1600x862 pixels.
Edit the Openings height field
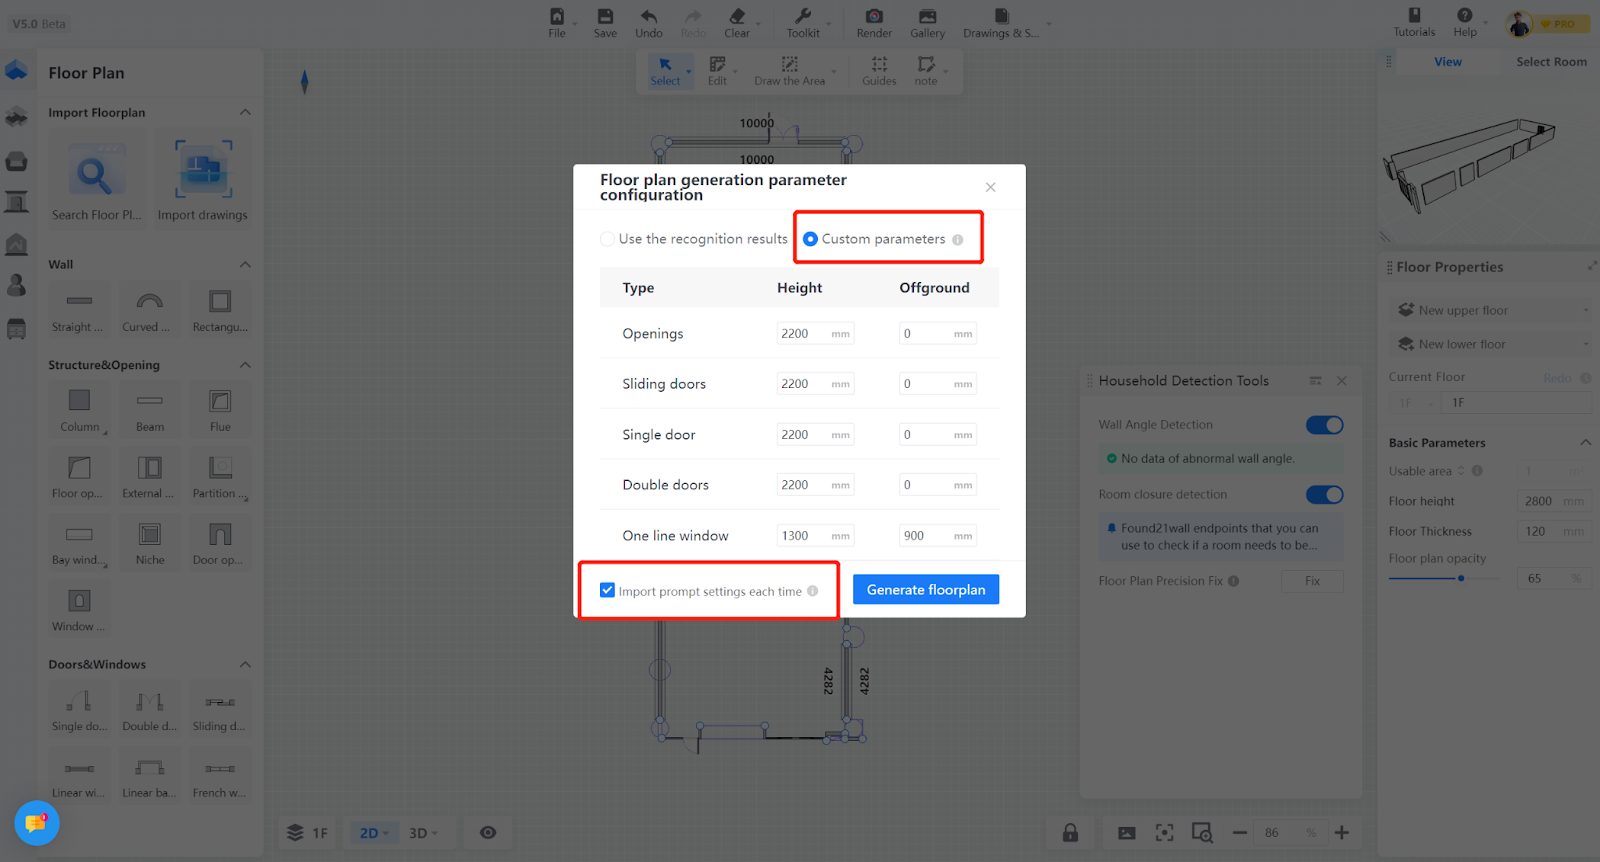point(815,334)
